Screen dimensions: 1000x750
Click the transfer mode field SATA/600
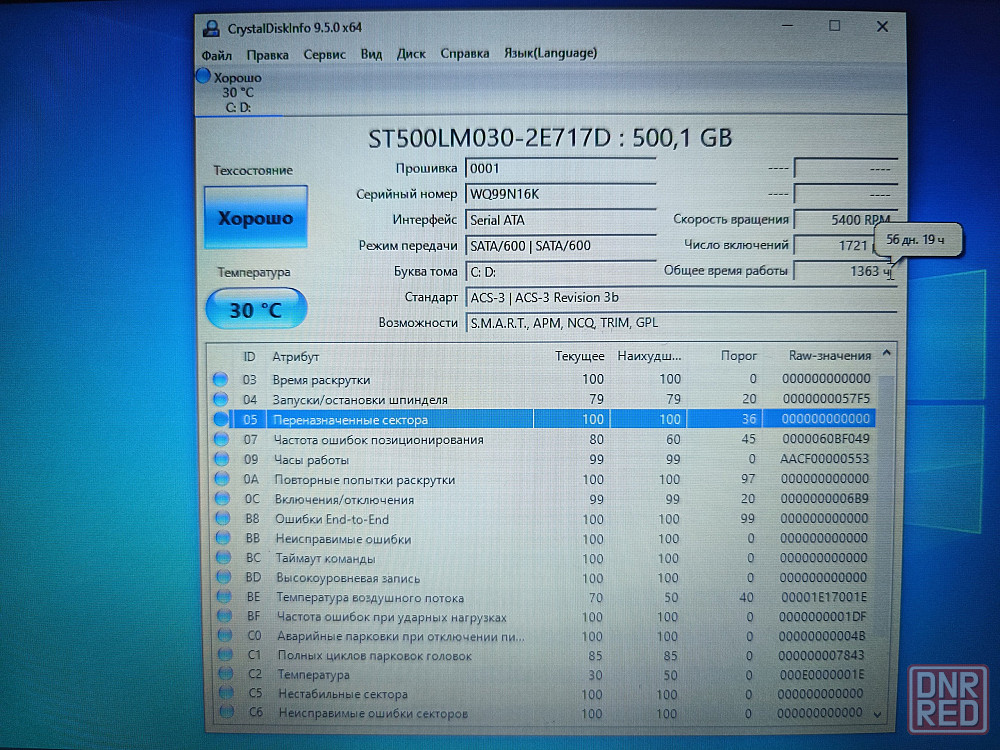(x=561, y=246)
